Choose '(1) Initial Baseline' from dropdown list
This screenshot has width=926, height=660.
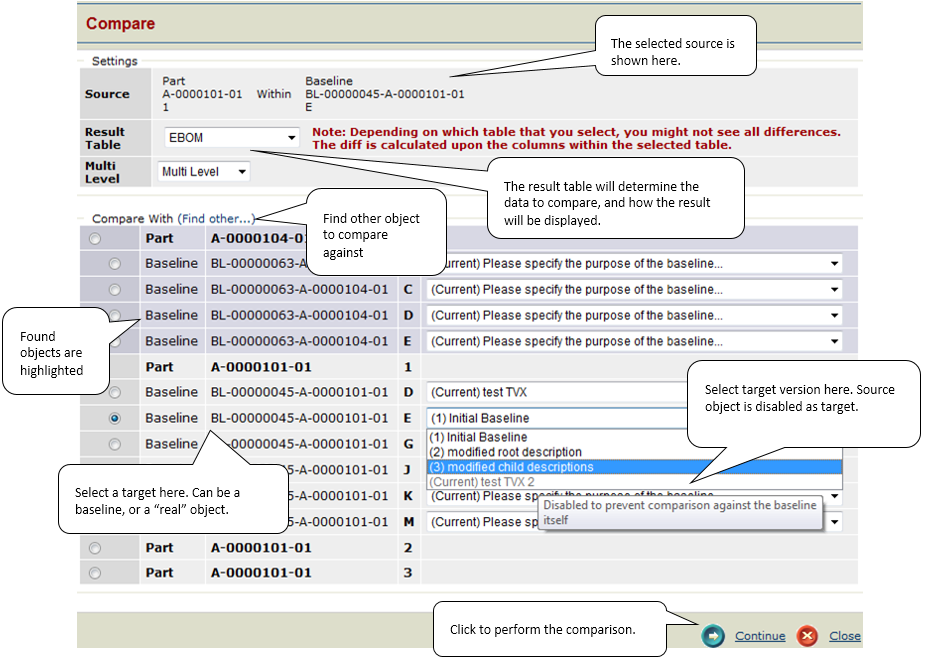tap(478, 437)
